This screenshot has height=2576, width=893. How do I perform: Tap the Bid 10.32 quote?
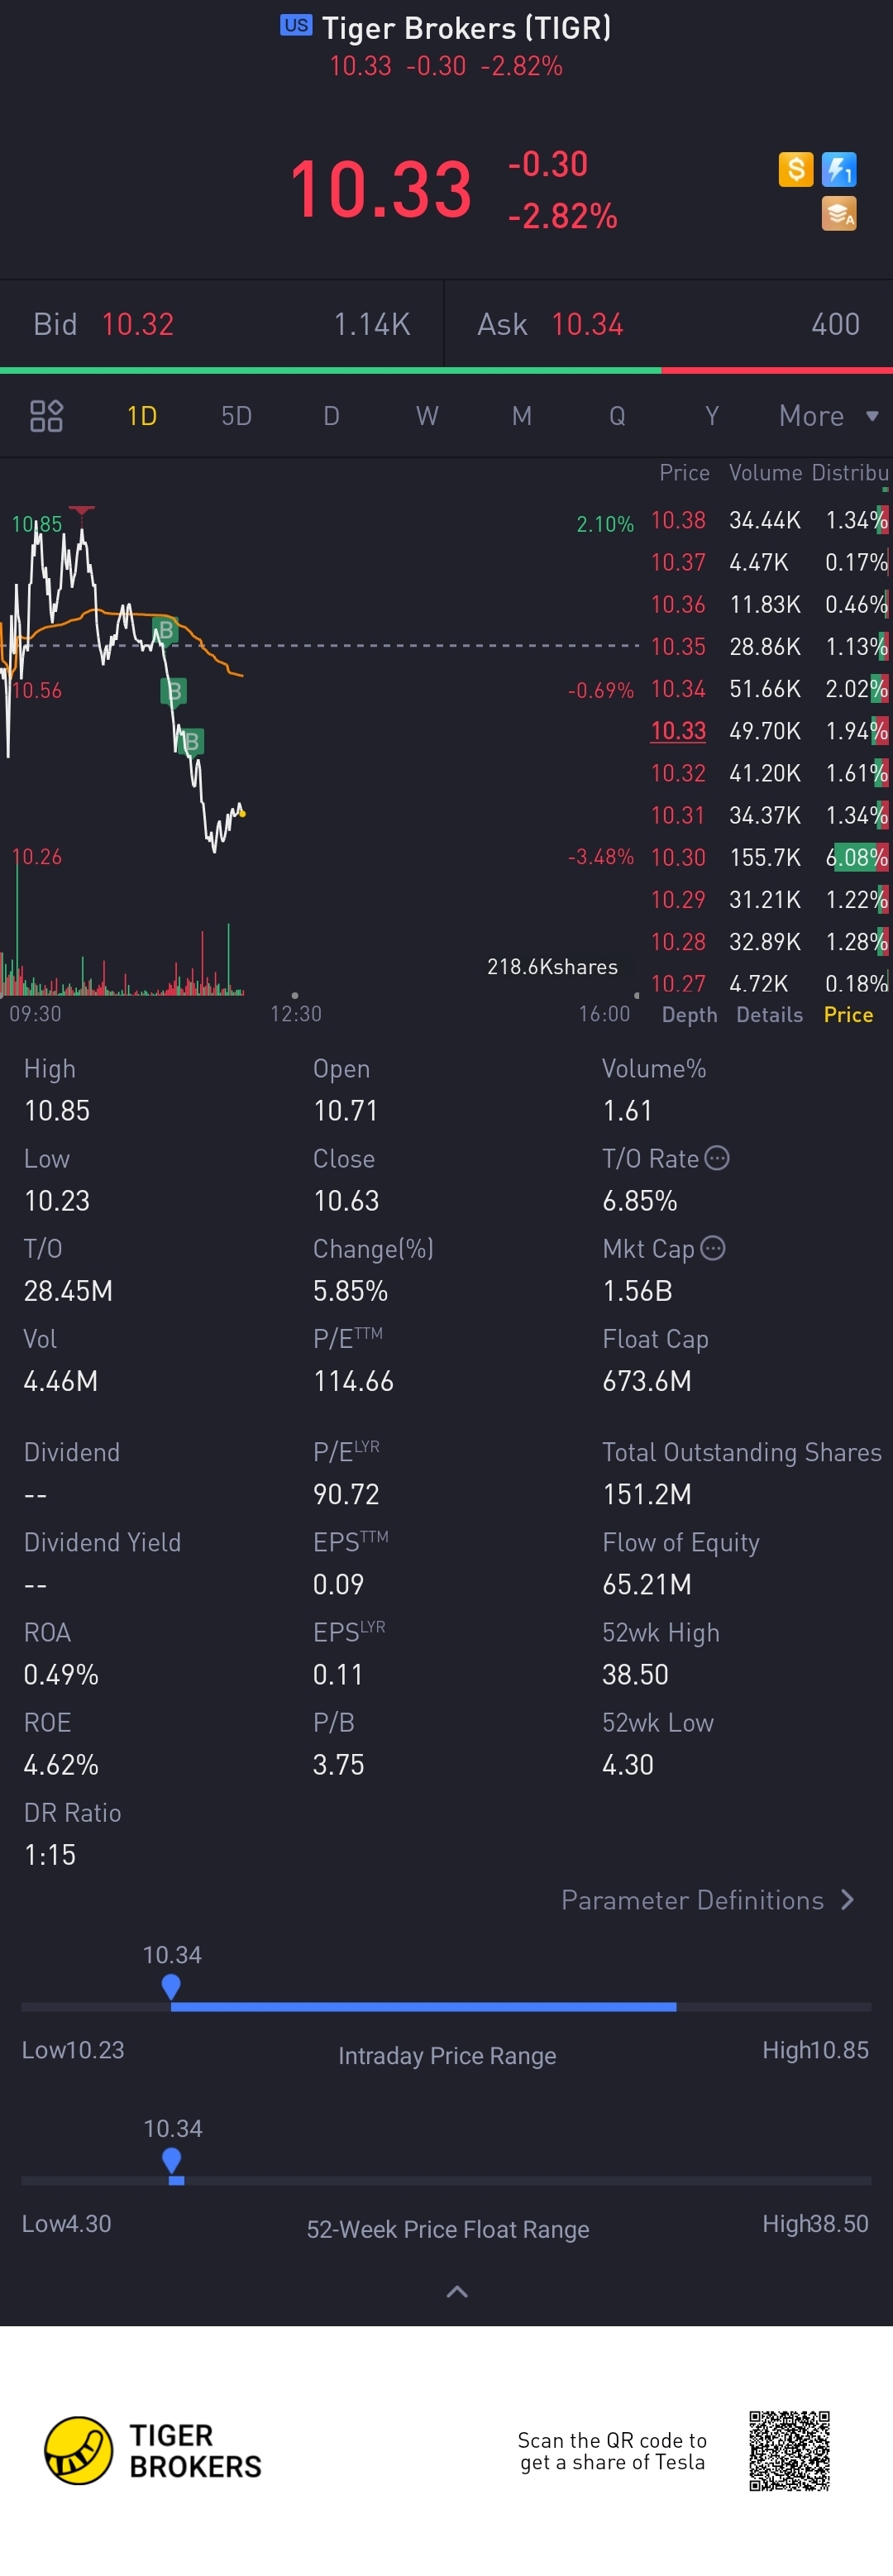[222, 324]
